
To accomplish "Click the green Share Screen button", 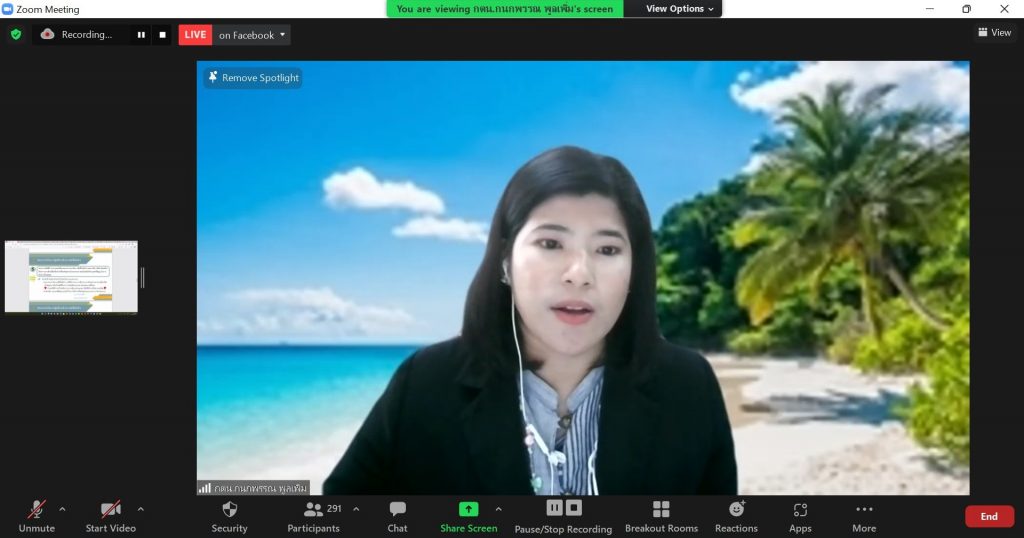I will [468, 516].
